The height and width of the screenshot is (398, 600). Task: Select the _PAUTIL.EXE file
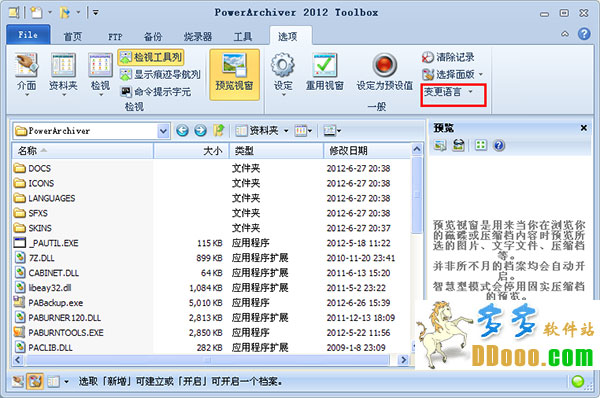(46, 243)
